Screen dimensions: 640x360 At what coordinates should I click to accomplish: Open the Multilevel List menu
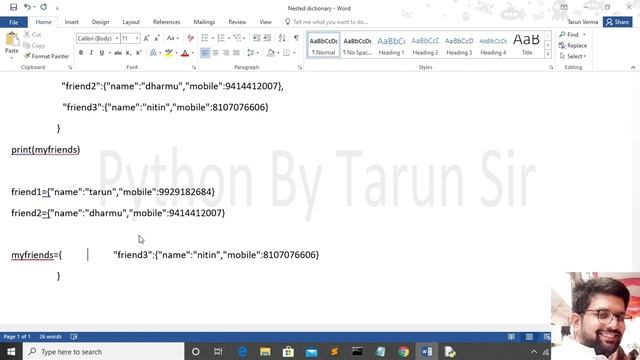point(239,38)
